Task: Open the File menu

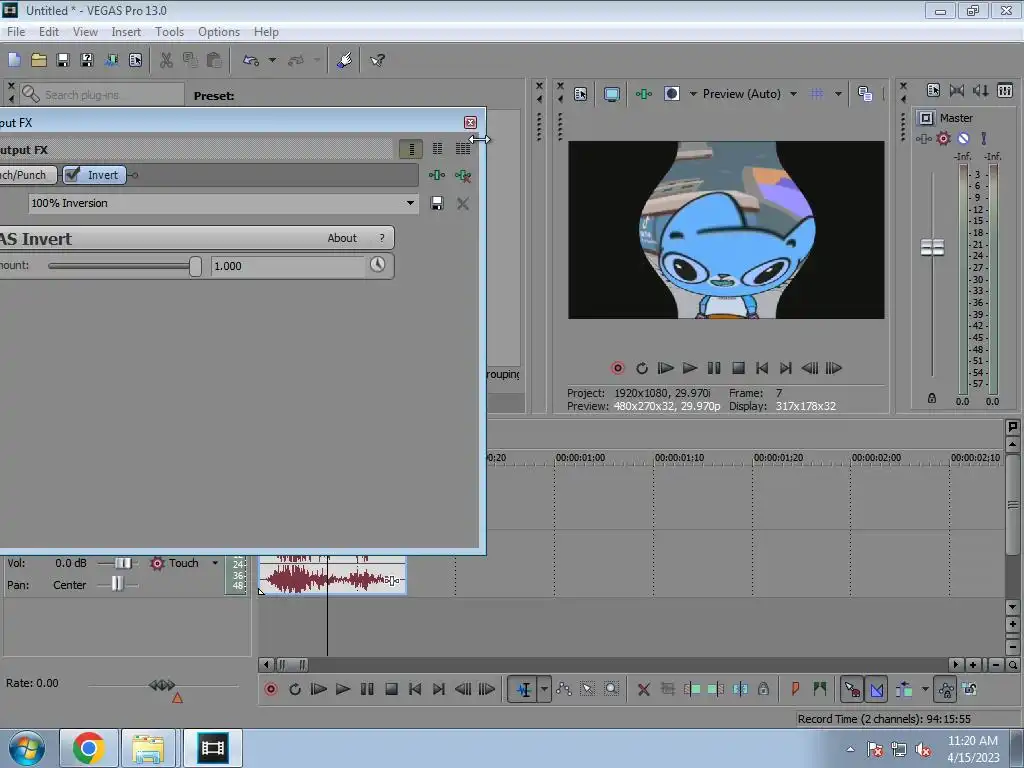Action: [x=16, y=31]
